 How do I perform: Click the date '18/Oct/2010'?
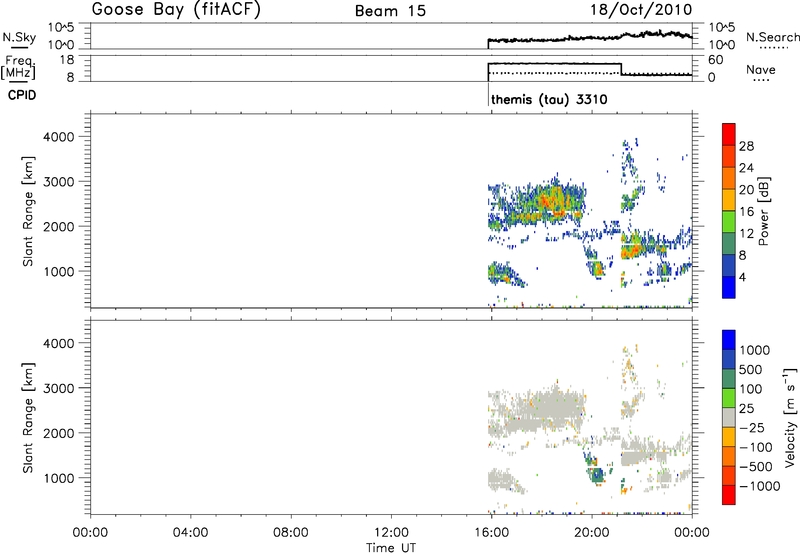pyautogui.click(x=641, y=9)
